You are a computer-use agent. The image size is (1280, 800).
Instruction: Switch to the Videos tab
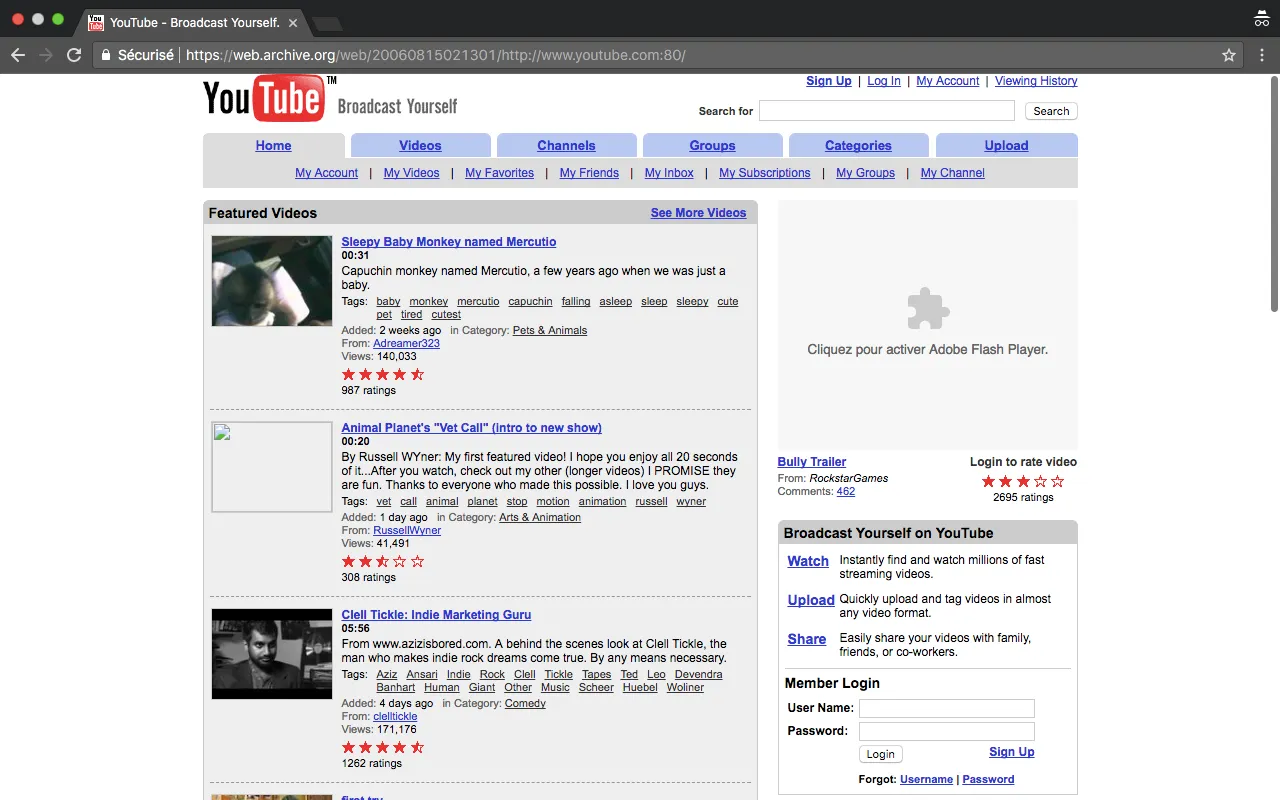(x=420, y=145)
